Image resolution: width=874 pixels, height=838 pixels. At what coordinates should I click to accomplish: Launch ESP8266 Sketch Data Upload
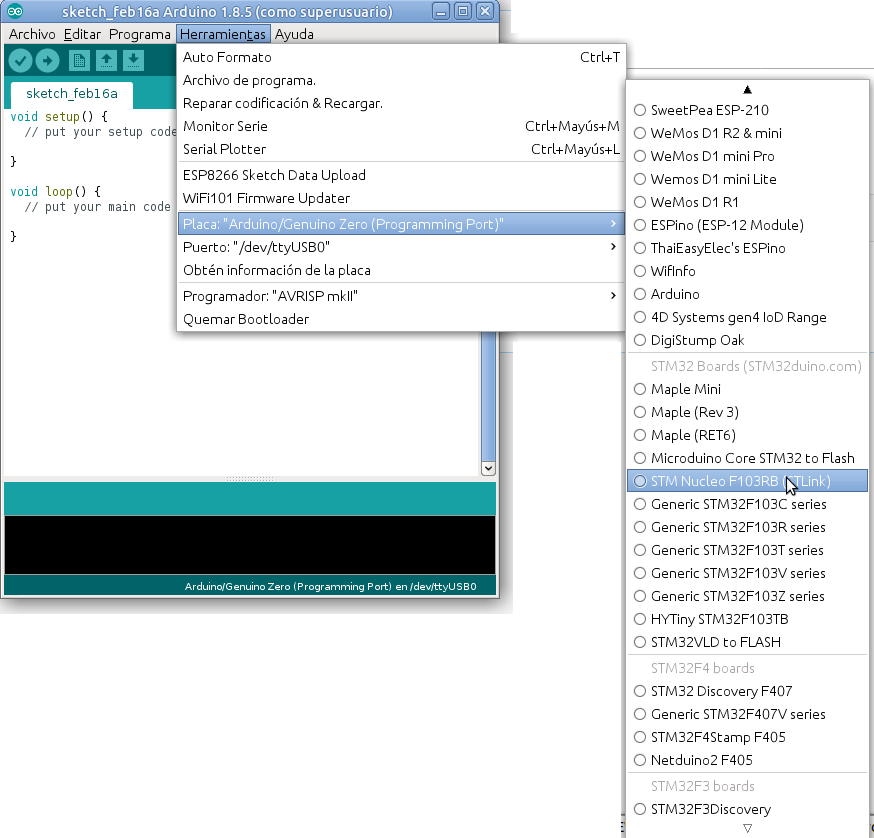(x=401, y=175)
